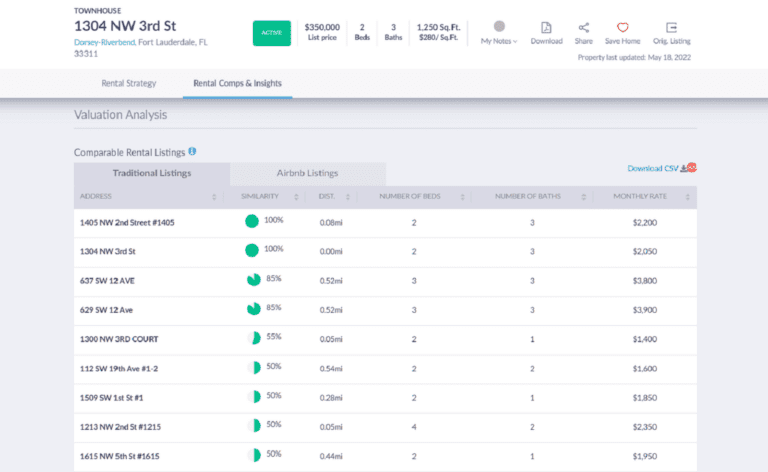Viewport: 768px width, 472px height.
Task: Click info icon beside Comparable Rental Listings
Action: [x=192, y=152]
